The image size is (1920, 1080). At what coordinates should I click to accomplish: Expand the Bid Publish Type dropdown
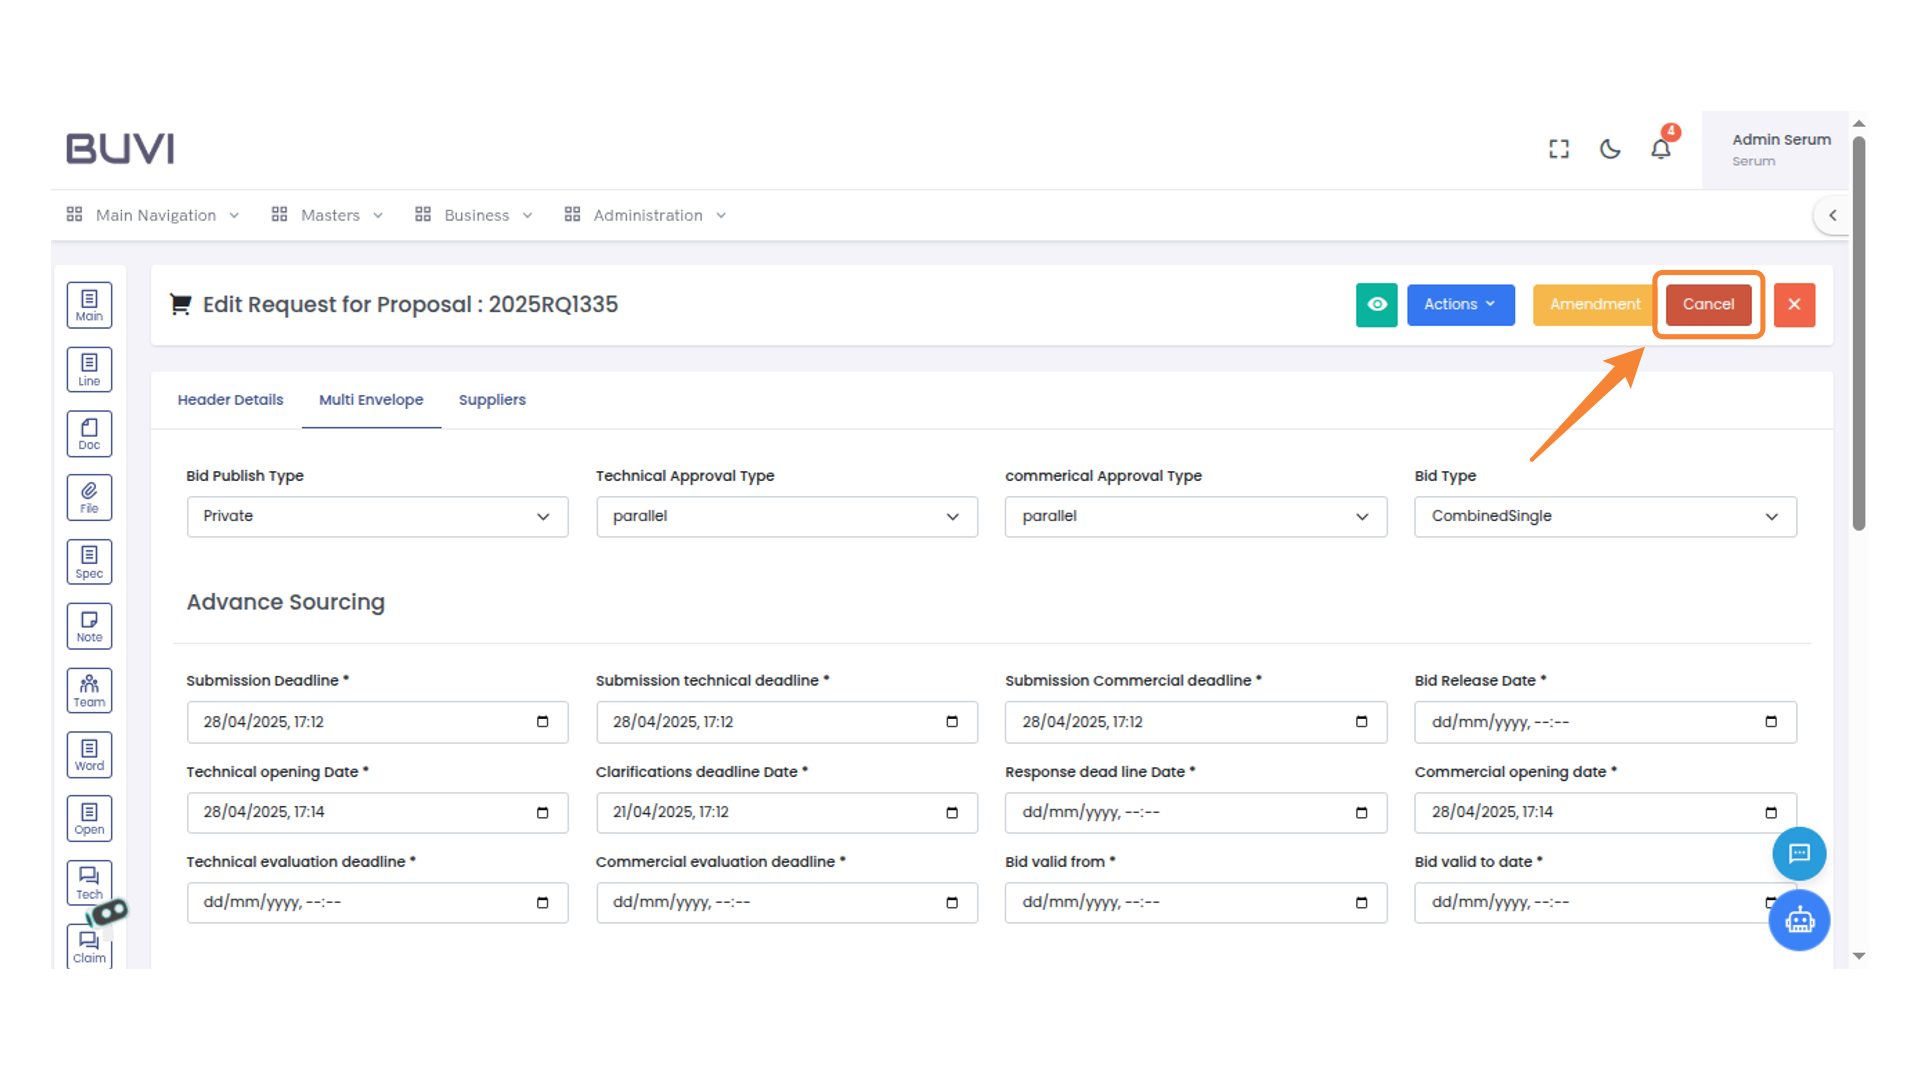[377, 517]
